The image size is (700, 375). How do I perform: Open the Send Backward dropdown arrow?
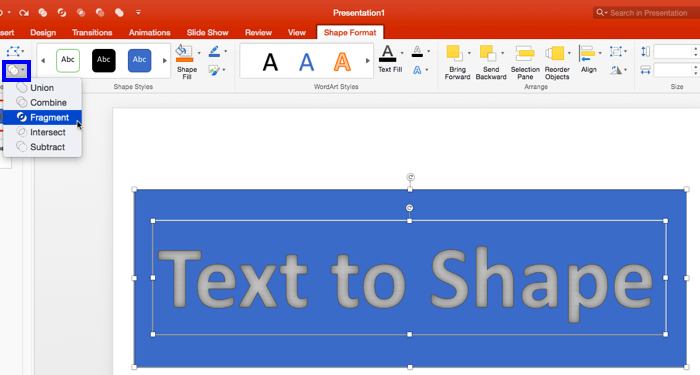click(x=502, y=53)
